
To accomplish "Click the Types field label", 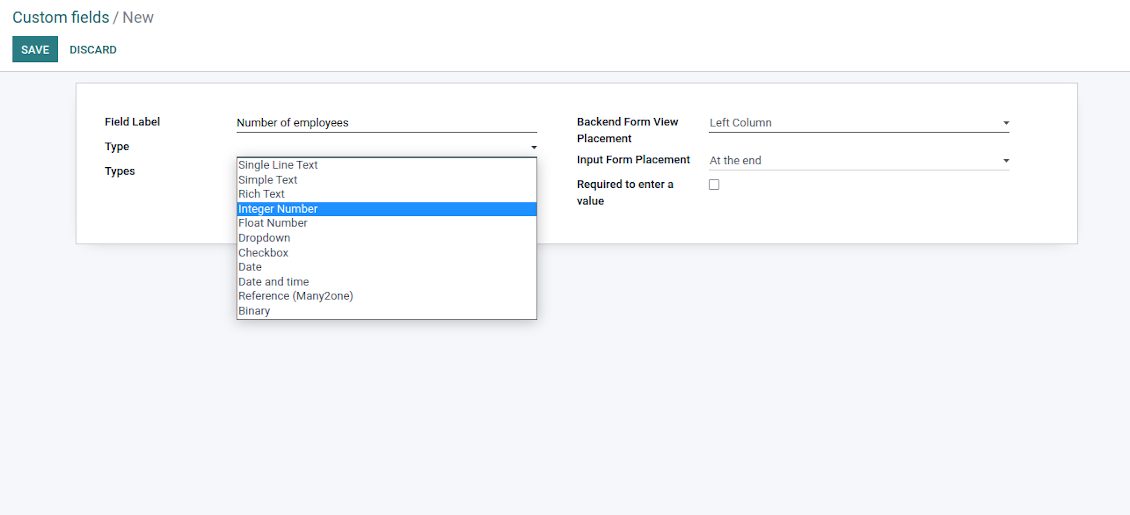I will 120,171.
